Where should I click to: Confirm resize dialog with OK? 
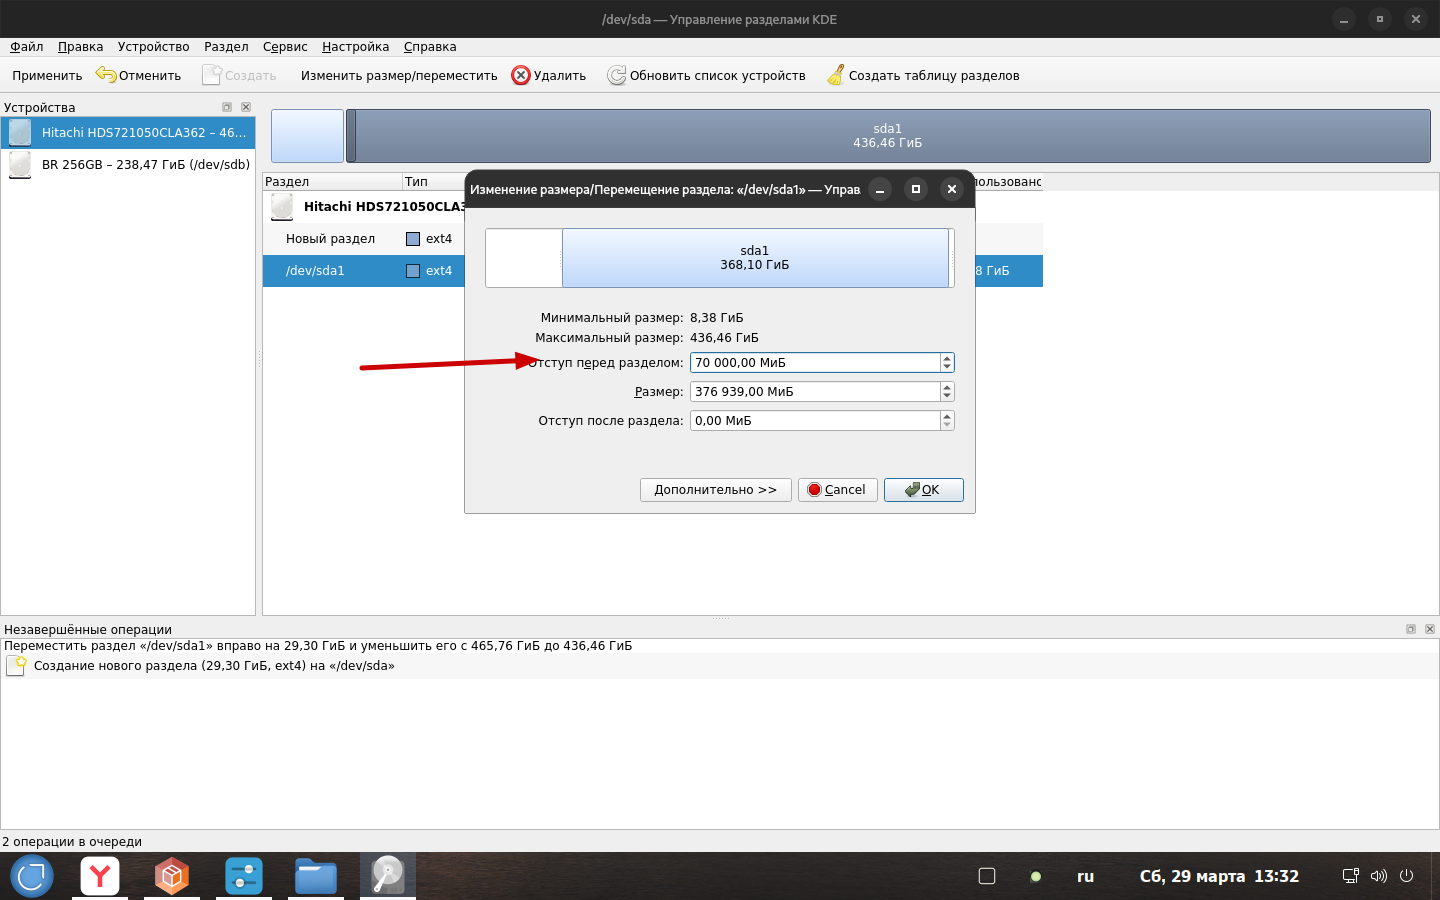pyautogui.click(x=924, y=490)
